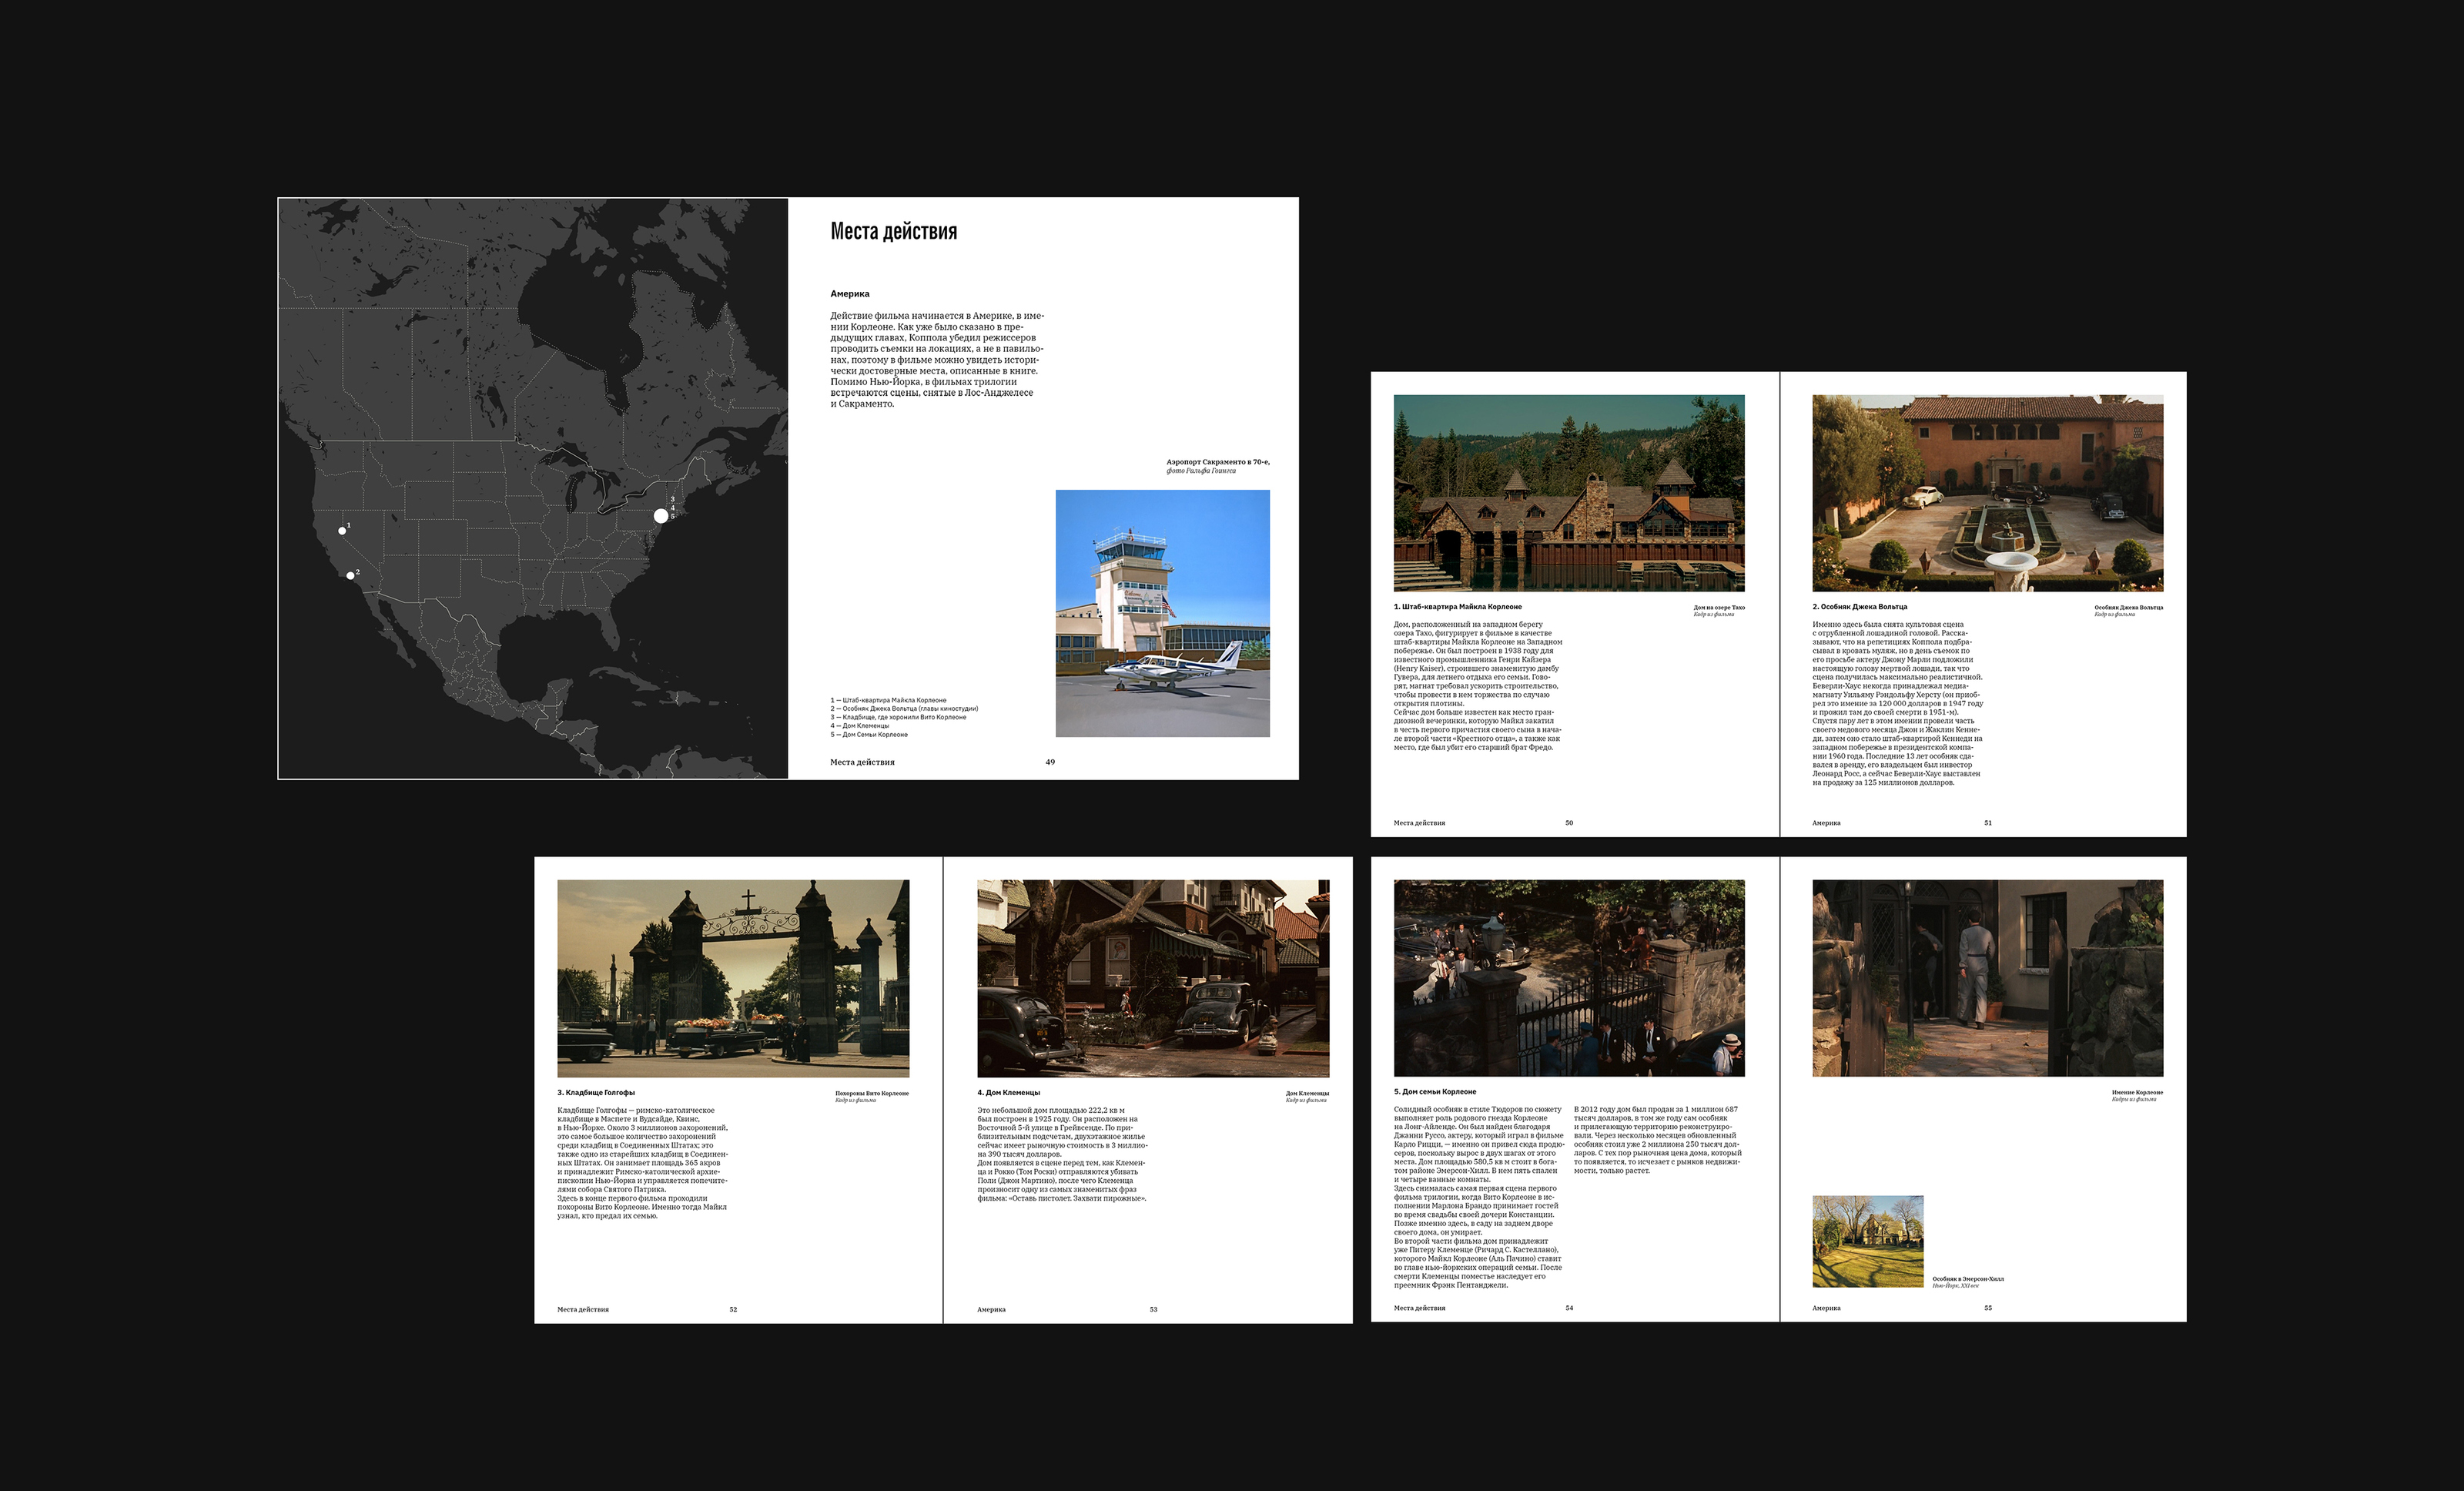Click map marker 1 near Lake Tahoe
This screenshot has width=2464, height=1491.
click(342, 531)
